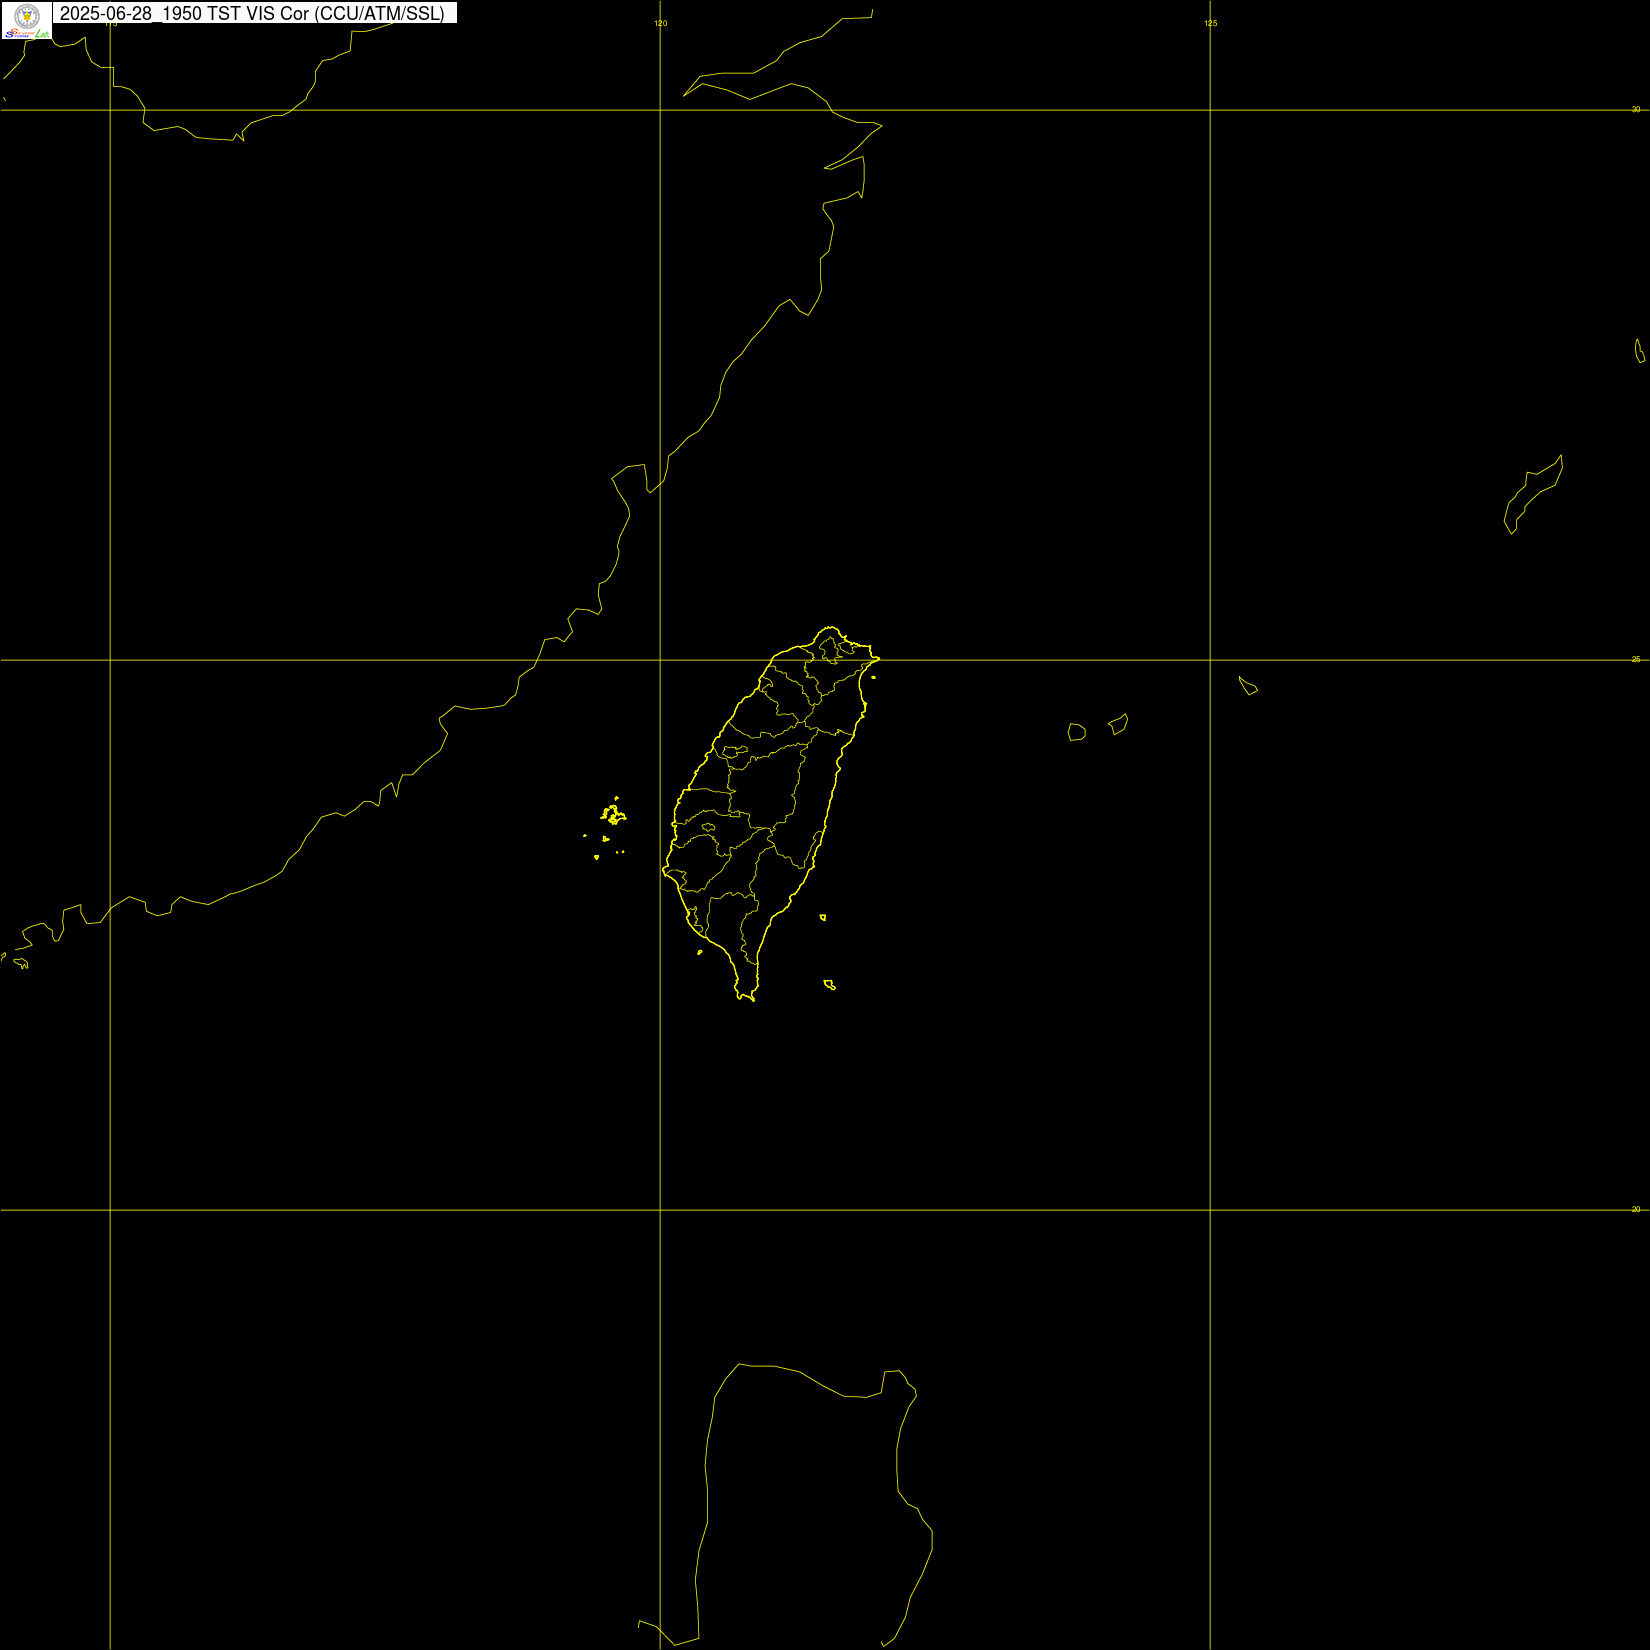Image resolution: width=1650 pixels, height=1650 pixels.
Task: Click Guishan Island off northeast Taiwan
Action: click(x=873, y=677)
